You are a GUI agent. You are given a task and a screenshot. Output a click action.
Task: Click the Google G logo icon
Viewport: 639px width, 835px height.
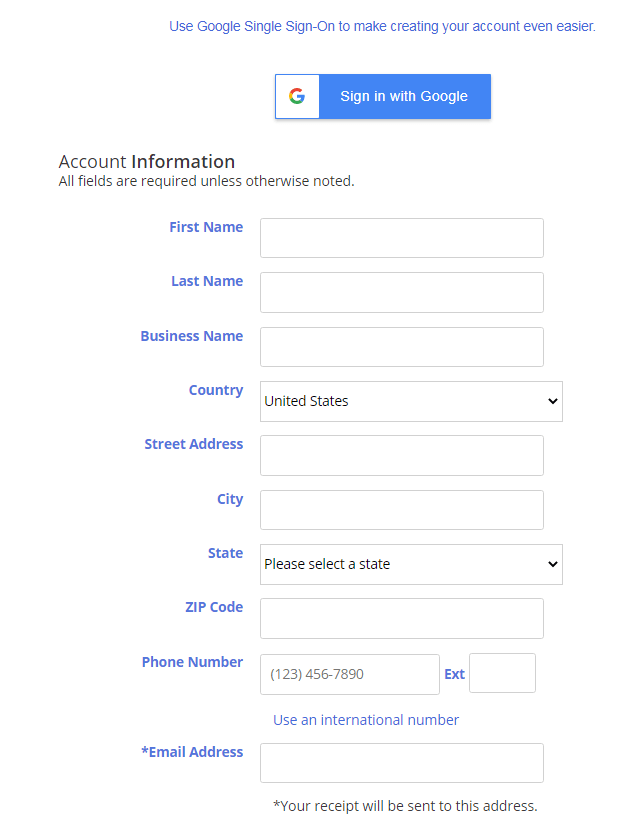296,96
